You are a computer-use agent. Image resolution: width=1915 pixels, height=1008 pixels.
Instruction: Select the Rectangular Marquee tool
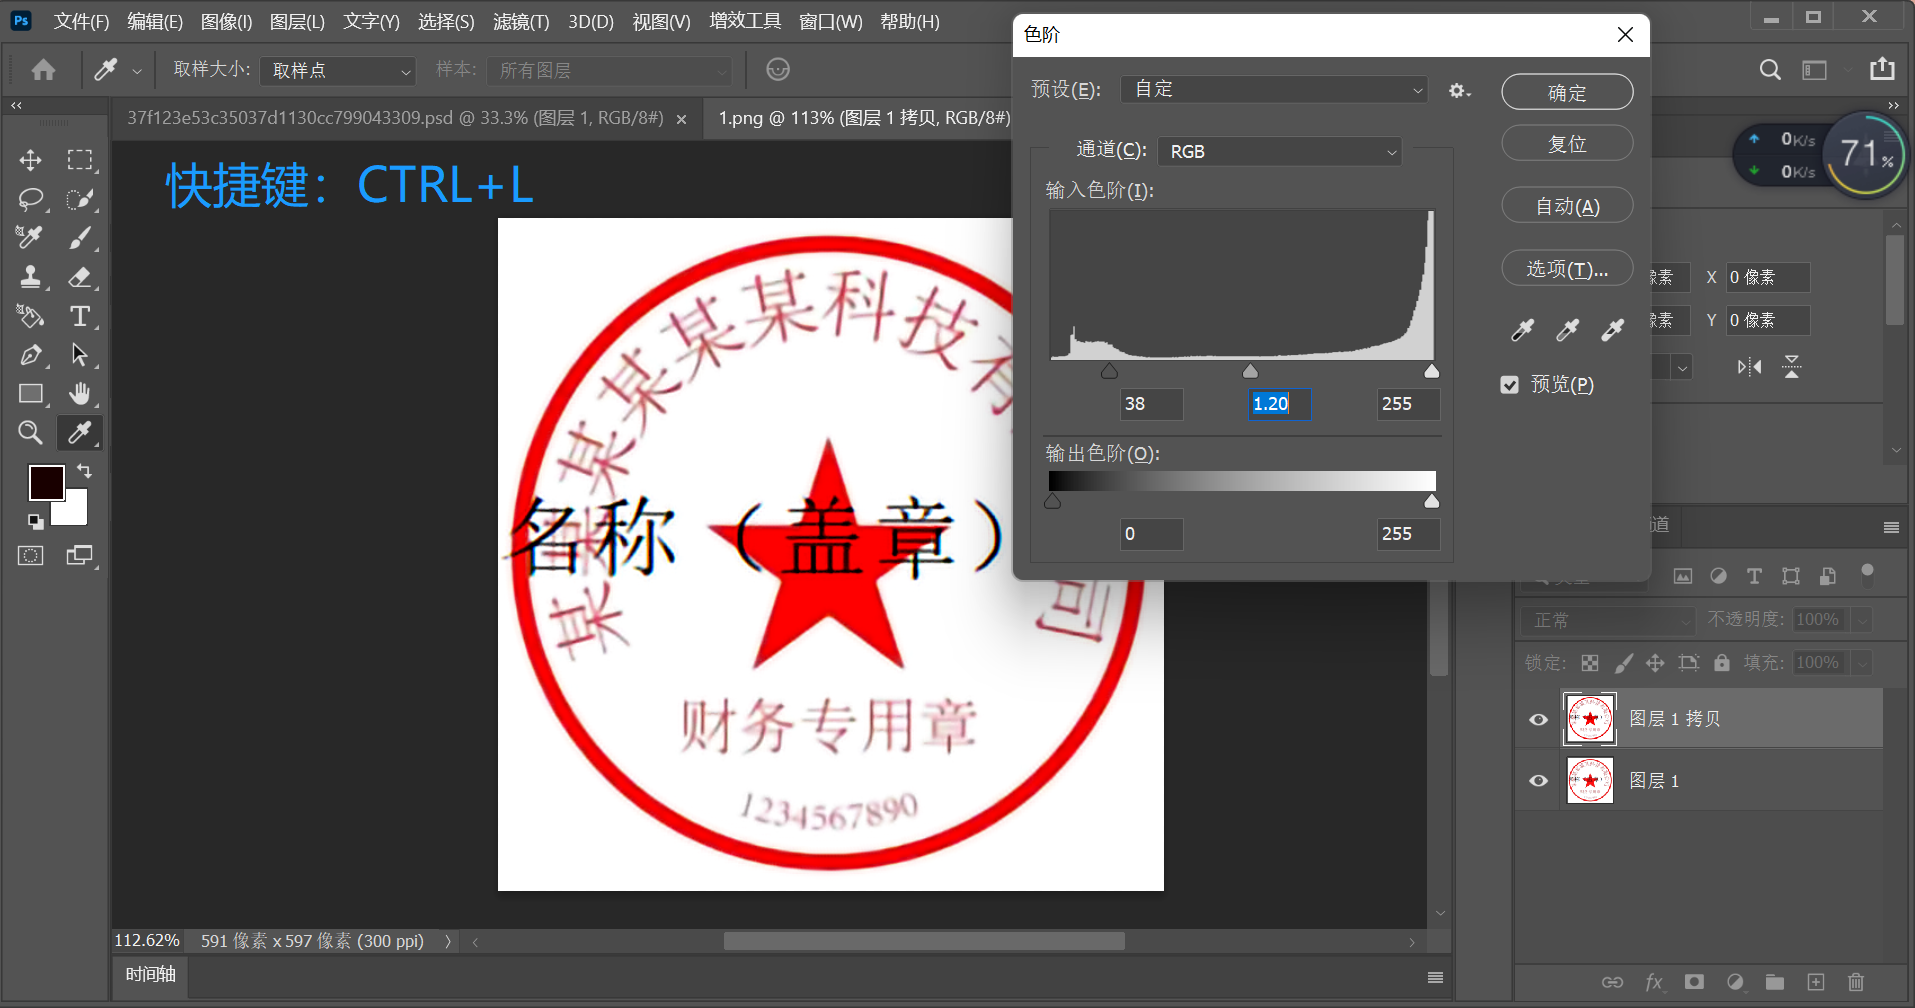tap(80, 160)
